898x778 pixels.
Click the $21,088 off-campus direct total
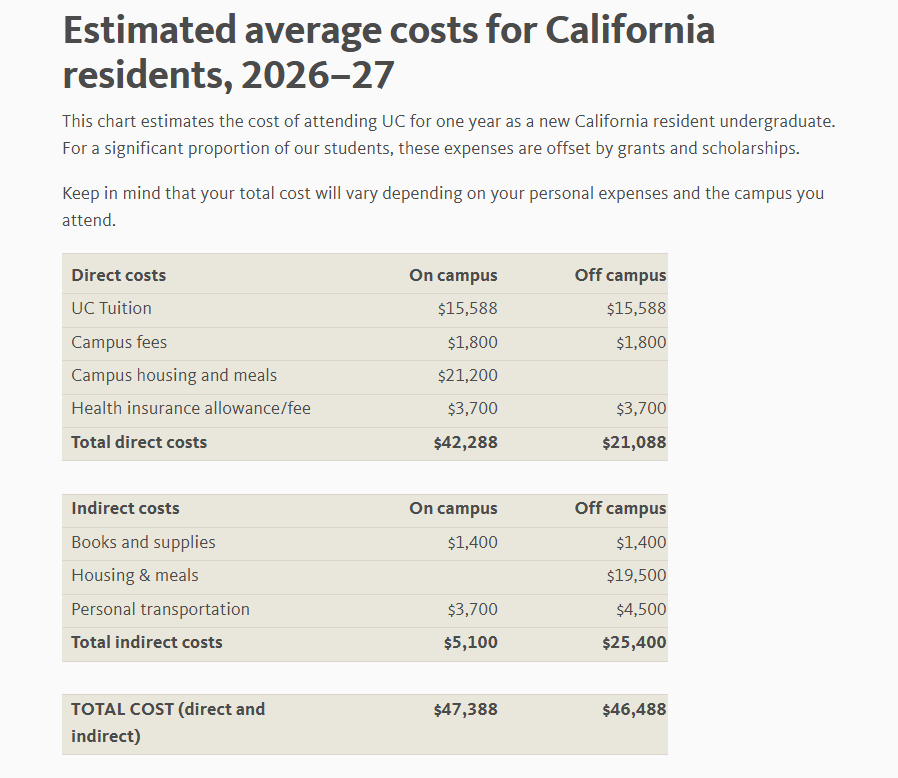634,442
